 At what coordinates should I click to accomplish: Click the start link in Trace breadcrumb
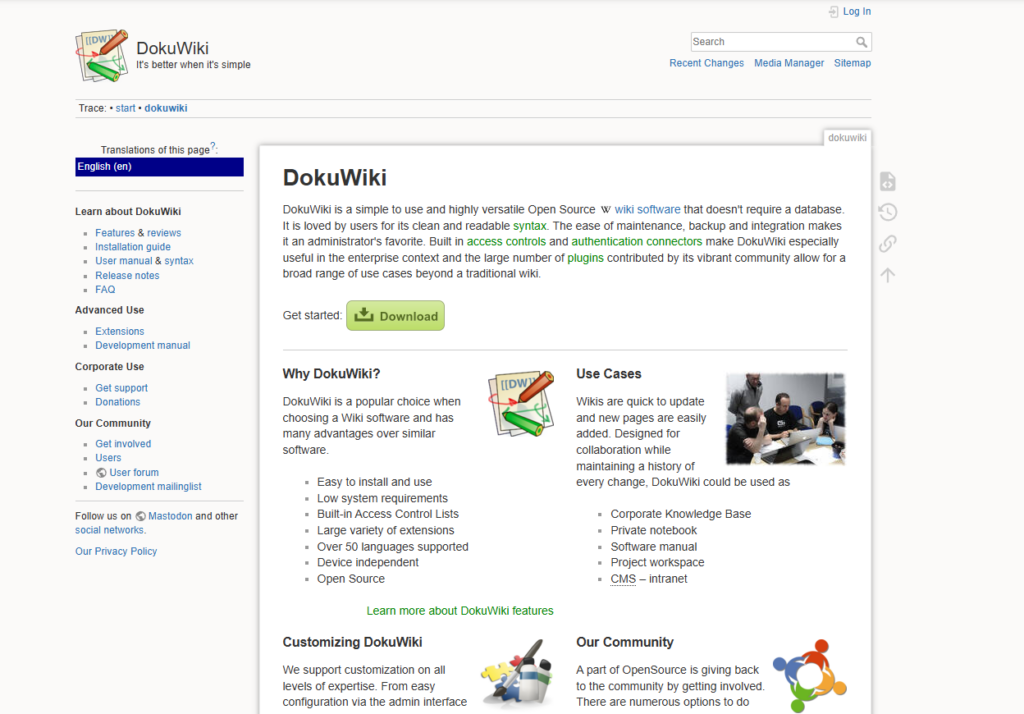[125, 108]
